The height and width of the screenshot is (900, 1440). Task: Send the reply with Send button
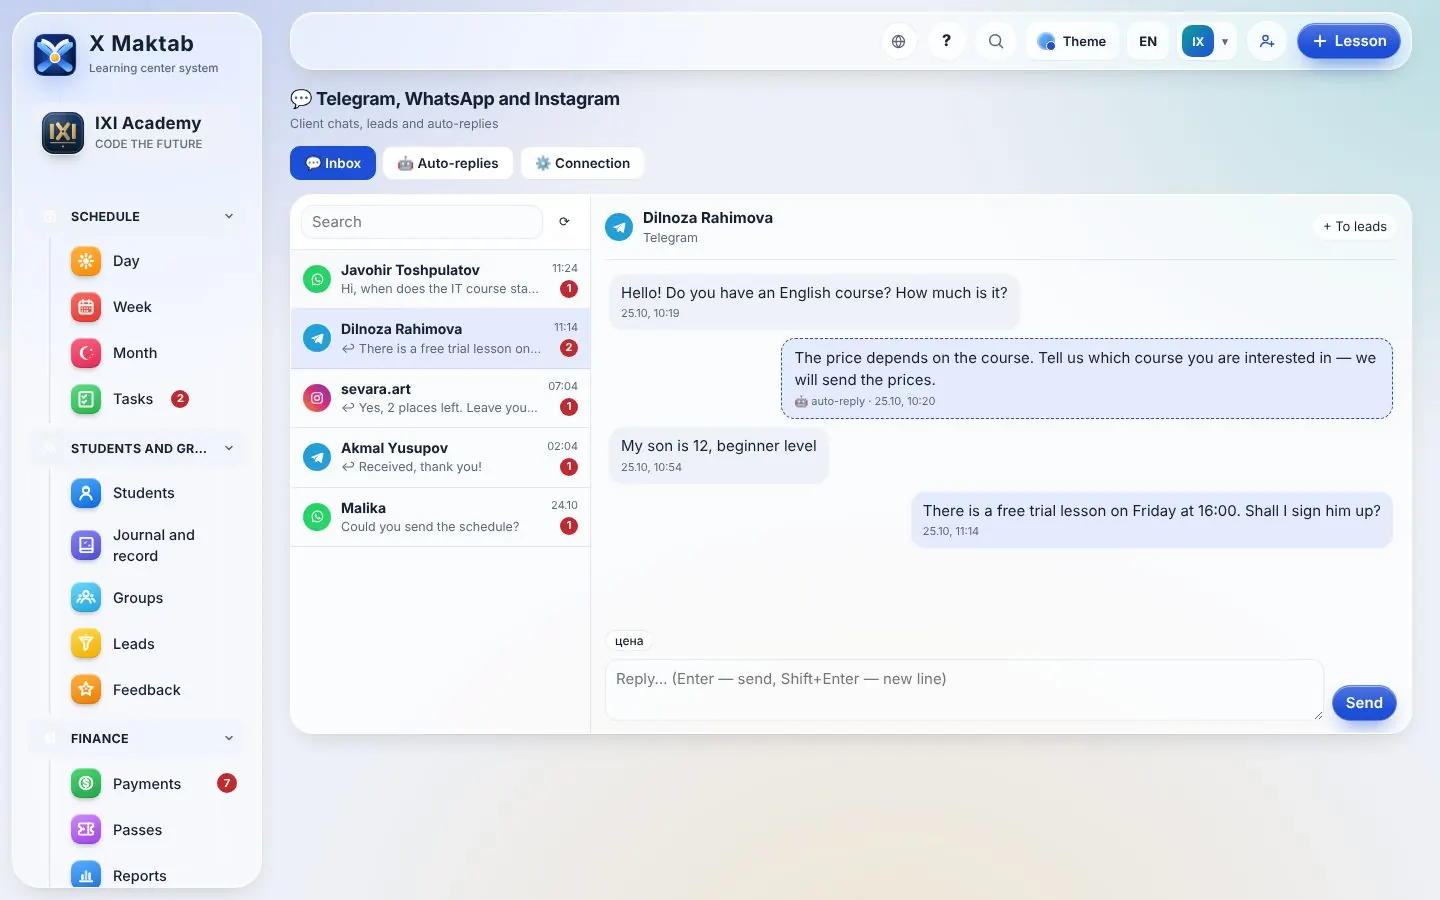coord(1364,703)
